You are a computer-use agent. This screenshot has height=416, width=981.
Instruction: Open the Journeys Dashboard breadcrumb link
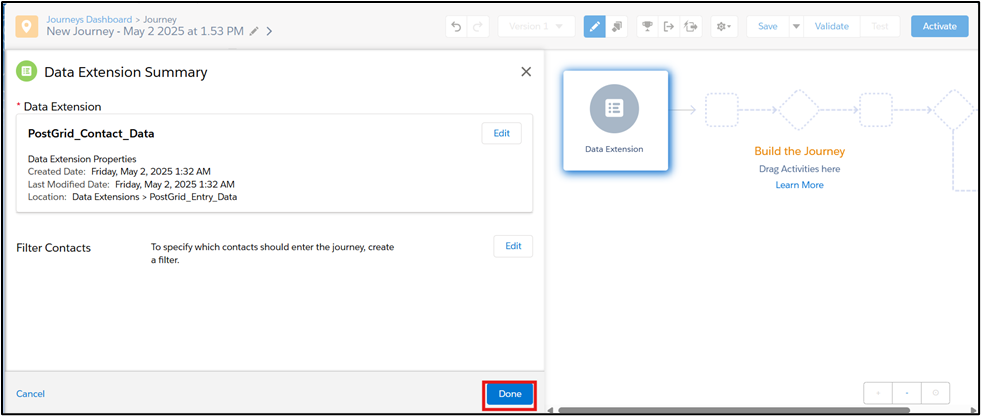coord(89,19)
